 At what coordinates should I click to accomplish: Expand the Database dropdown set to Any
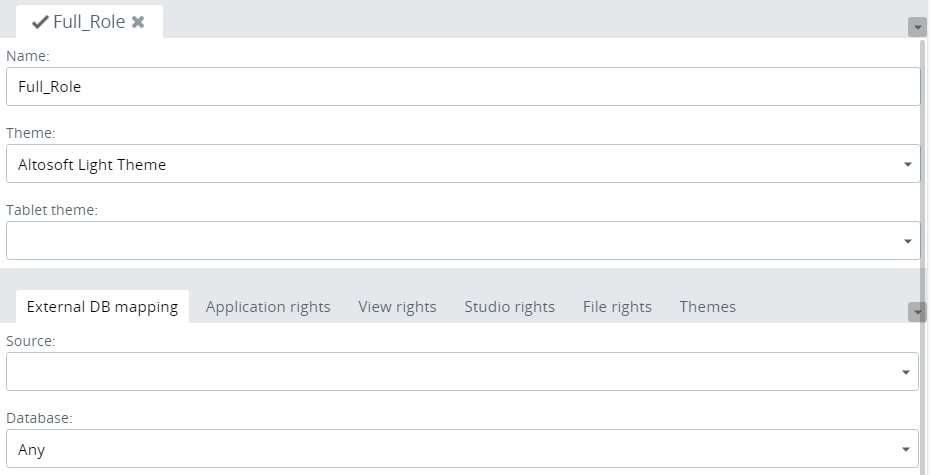click(462, 449)
